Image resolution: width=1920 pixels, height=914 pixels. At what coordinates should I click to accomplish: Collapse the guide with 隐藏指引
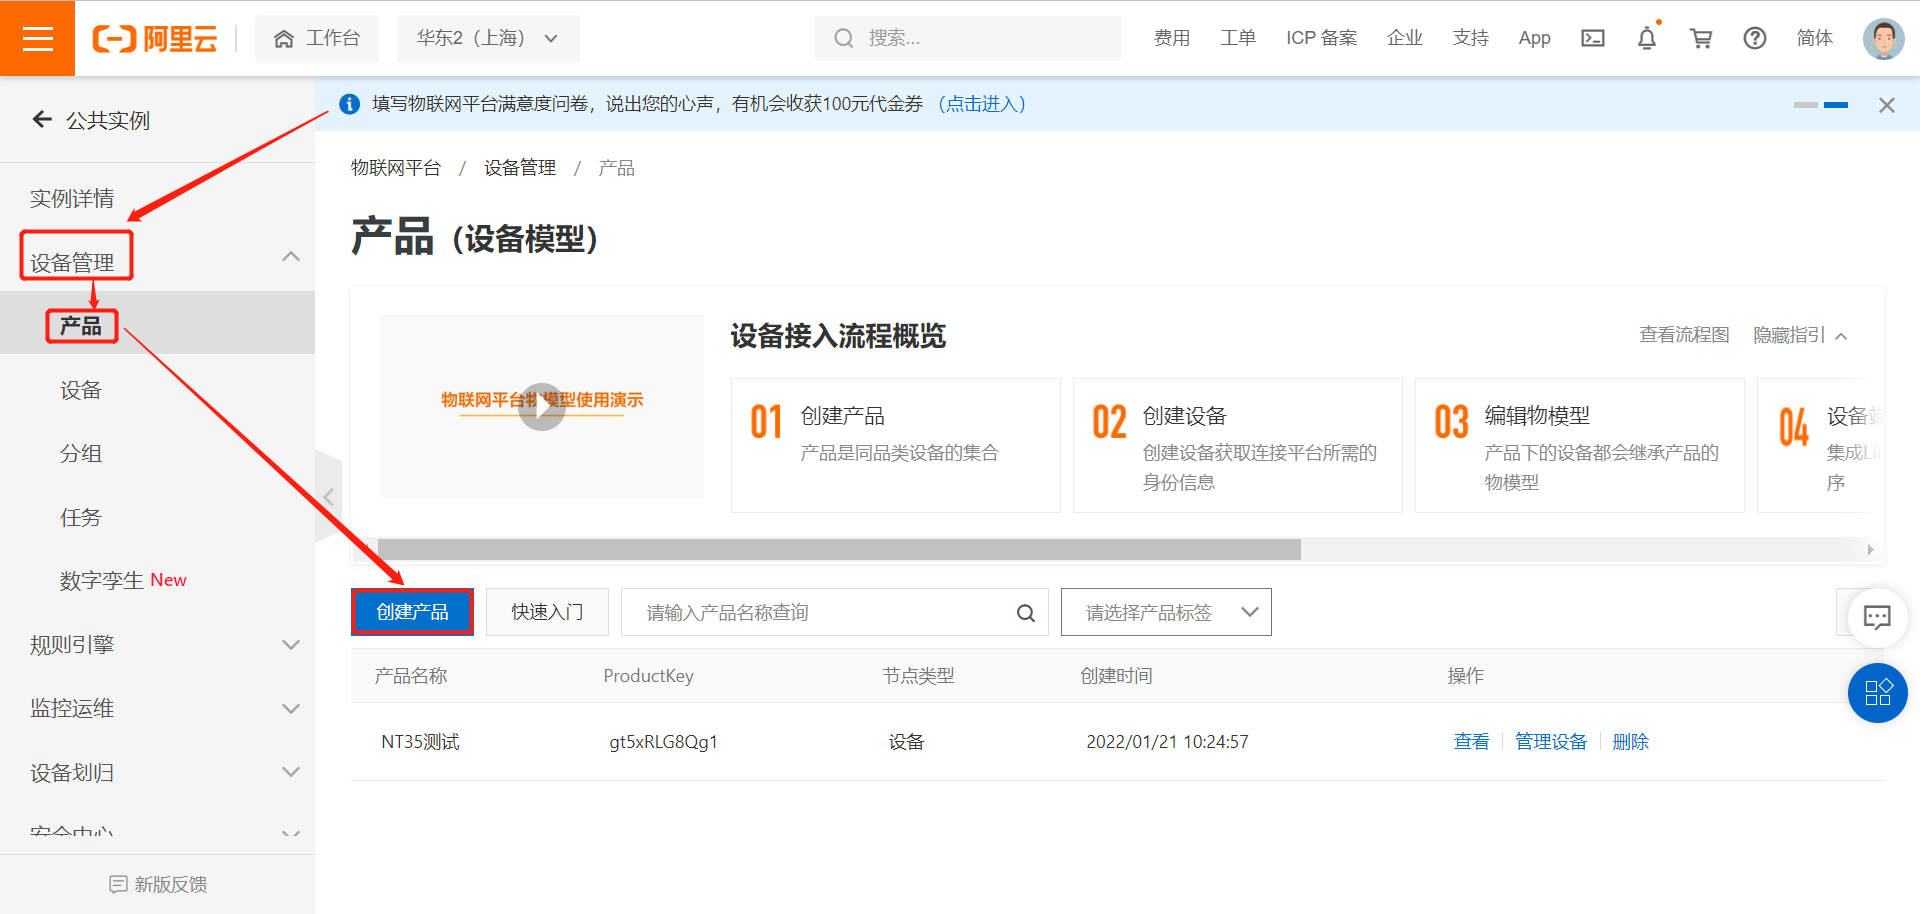click(1800, 335)
